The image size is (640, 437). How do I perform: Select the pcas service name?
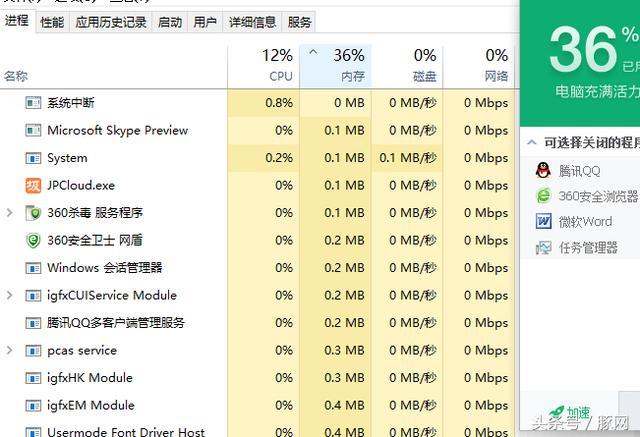pos(82,350)
